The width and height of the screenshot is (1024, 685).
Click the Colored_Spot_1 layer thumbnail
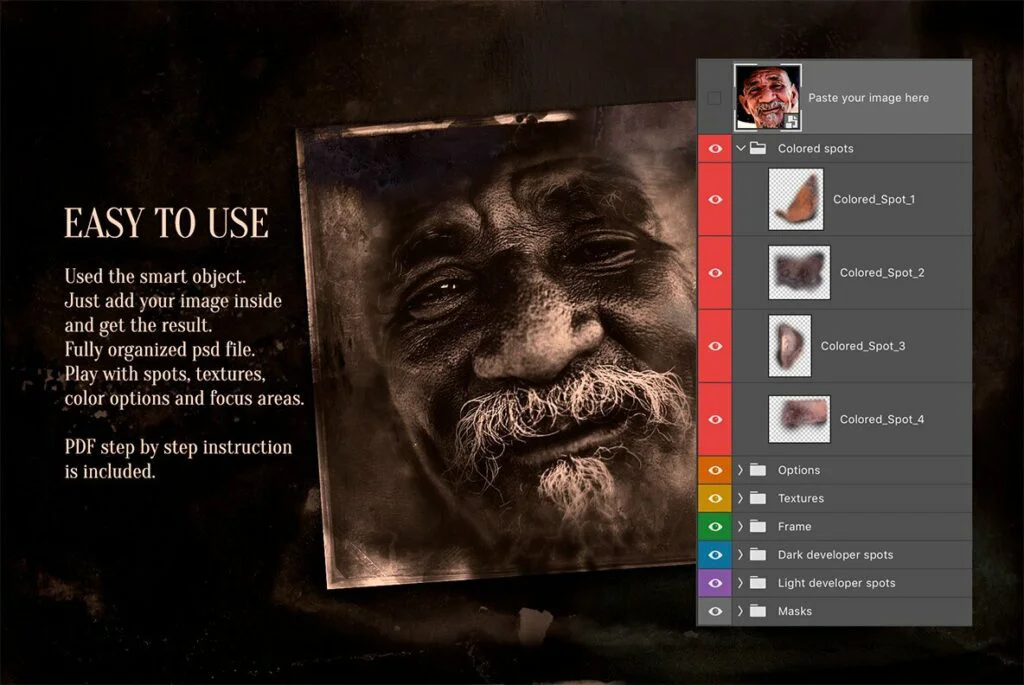pos(796,200)
